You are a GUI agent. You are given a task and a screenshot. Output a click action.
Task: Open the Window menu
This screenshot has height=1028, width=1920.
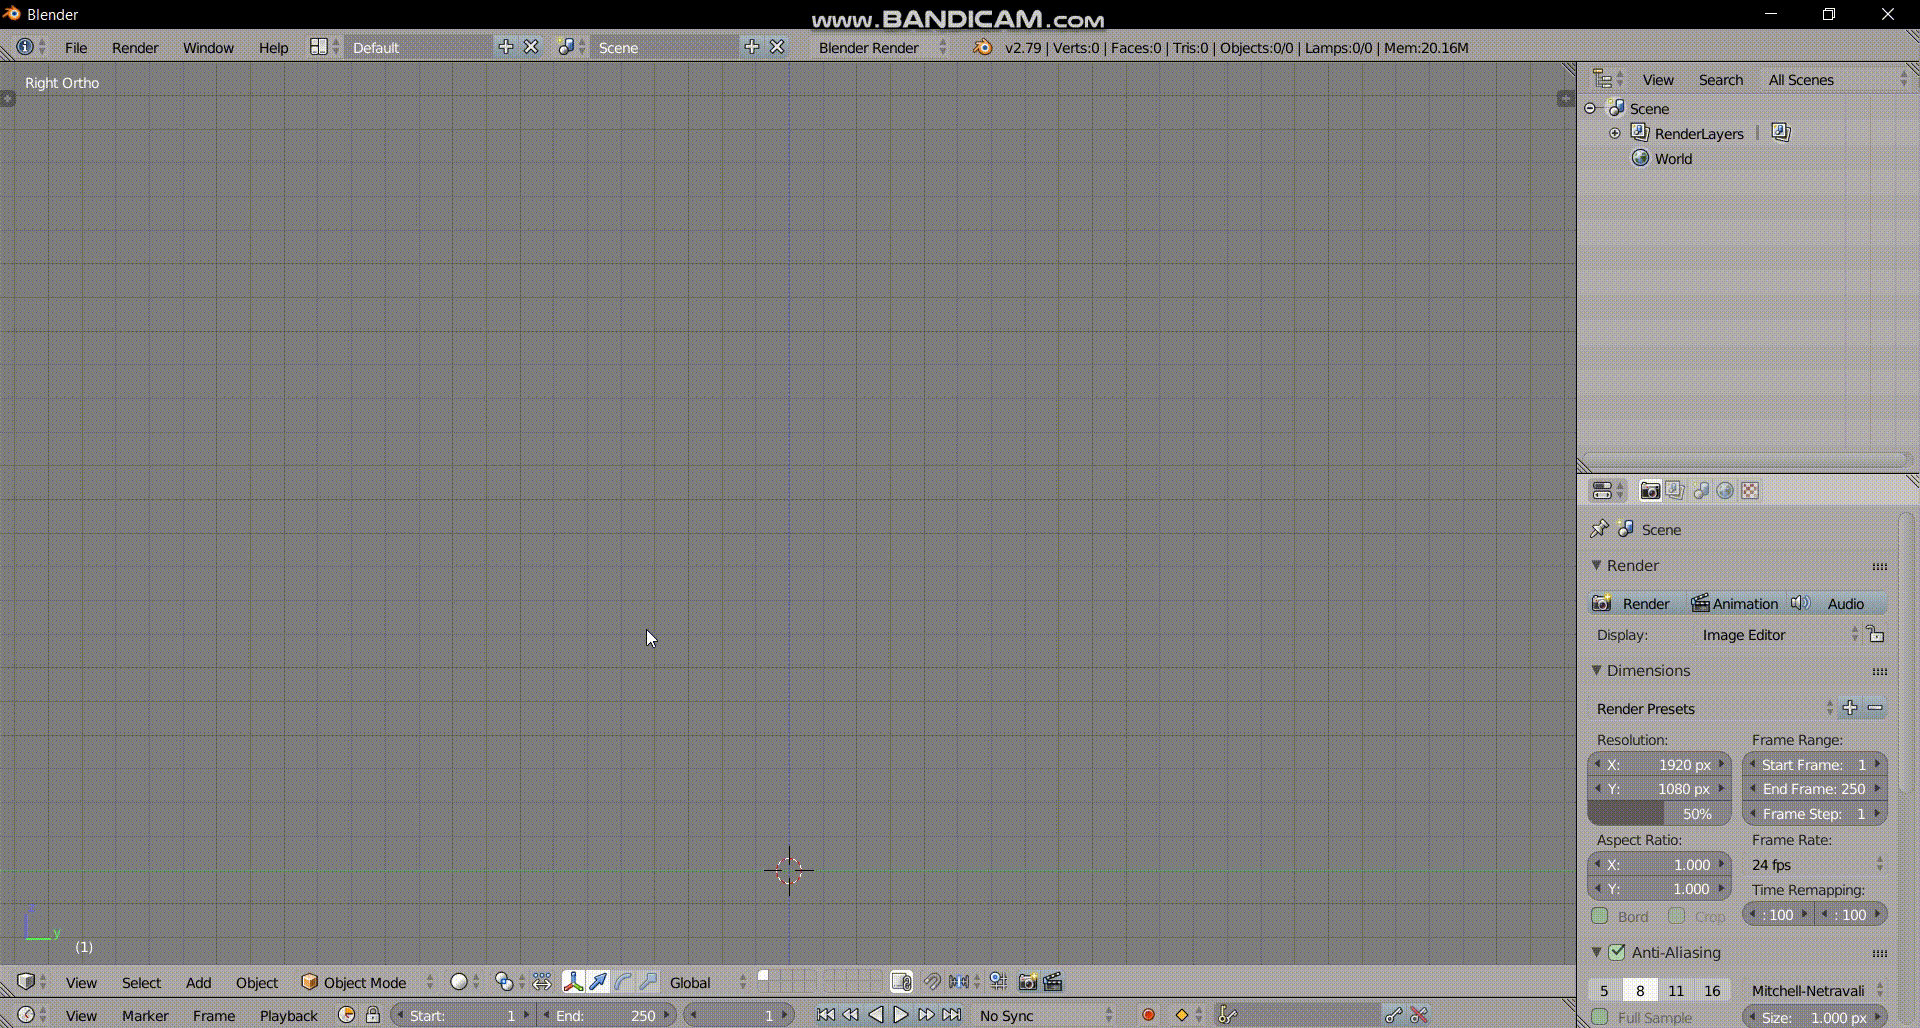(x=208, y=47)
